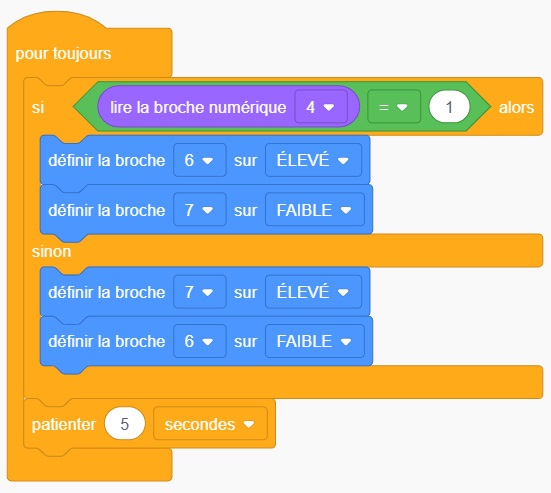Open ÉLEVÉ dropdown under sinon
The image size is (551, 493).
tap(313, 292)
